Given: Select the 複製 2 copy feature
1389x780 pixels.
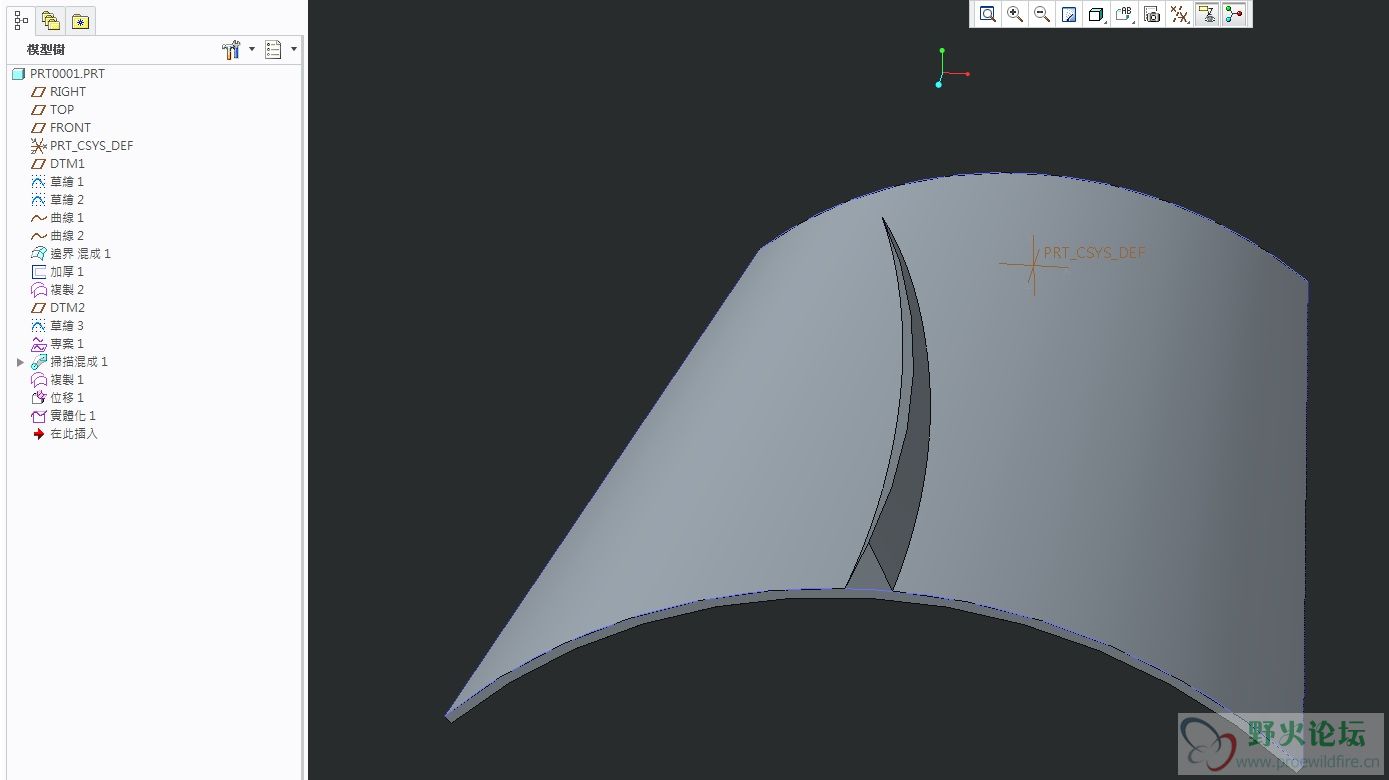Looking at the screenshot, I should click(58, 290).
